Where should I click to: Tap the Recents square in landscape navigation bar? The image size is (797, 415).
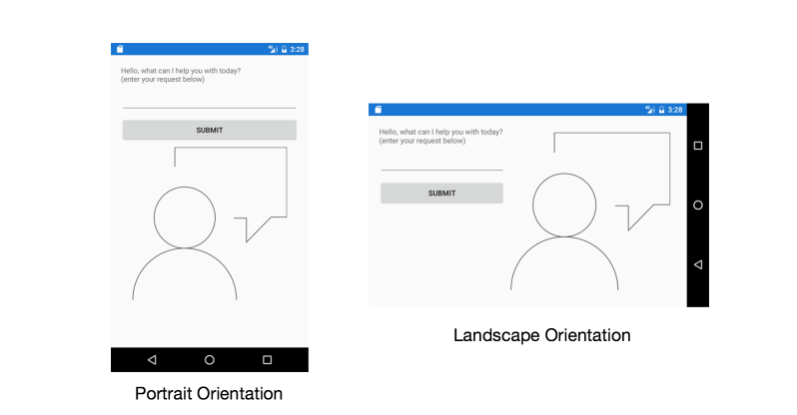pyautogui.click(x=698, y=145)
